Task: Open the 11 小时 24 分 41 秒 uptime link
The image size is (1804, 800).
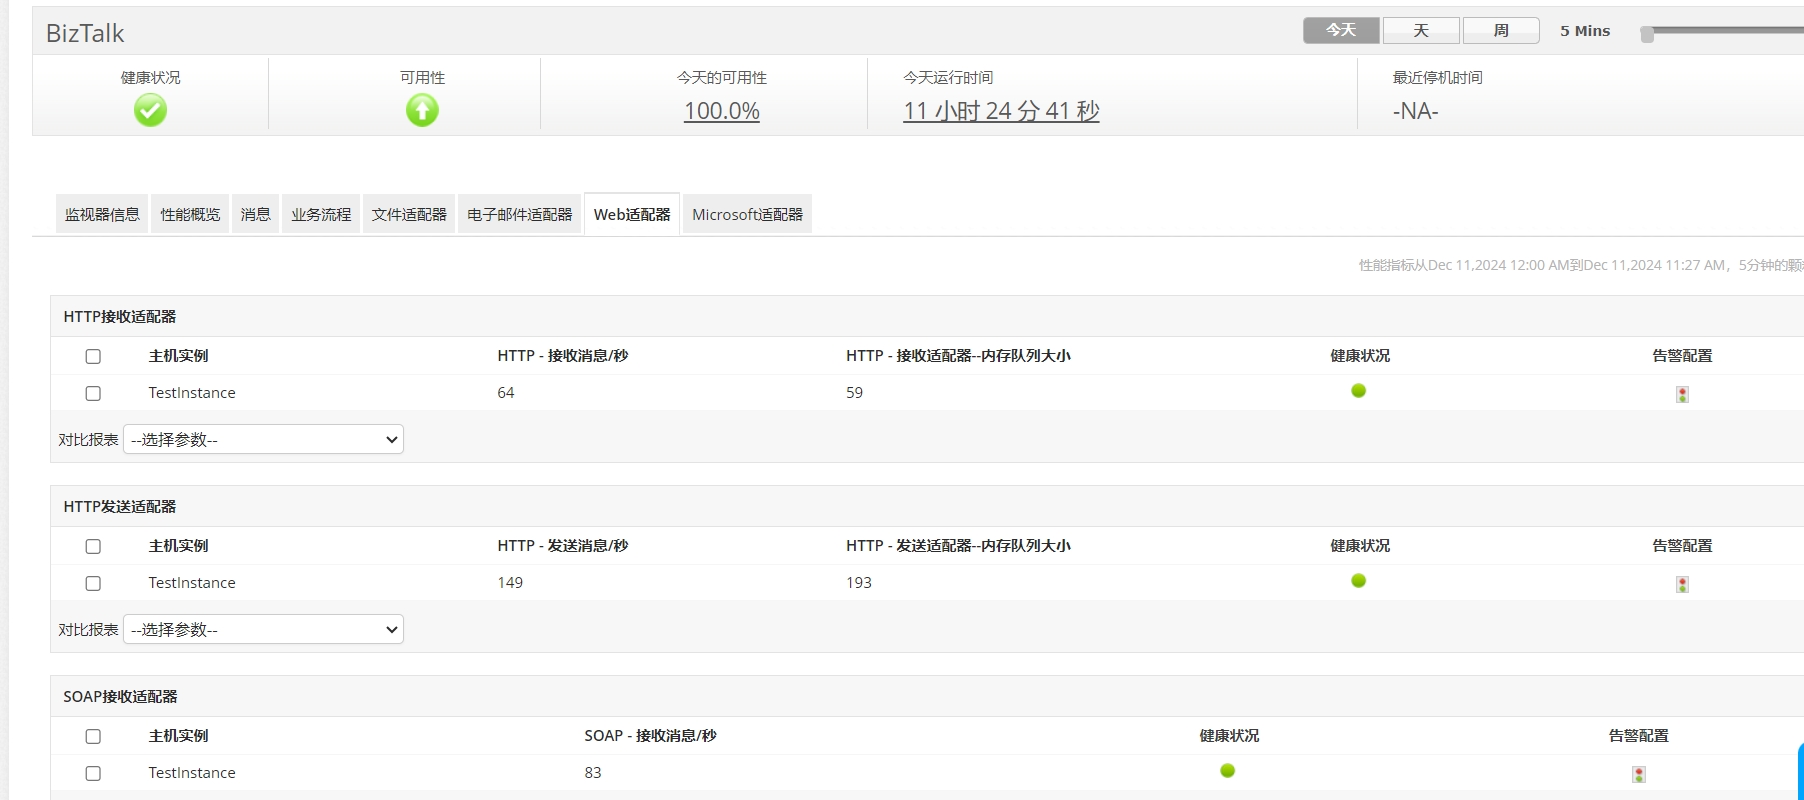Action: click(x=1001, y=111)
